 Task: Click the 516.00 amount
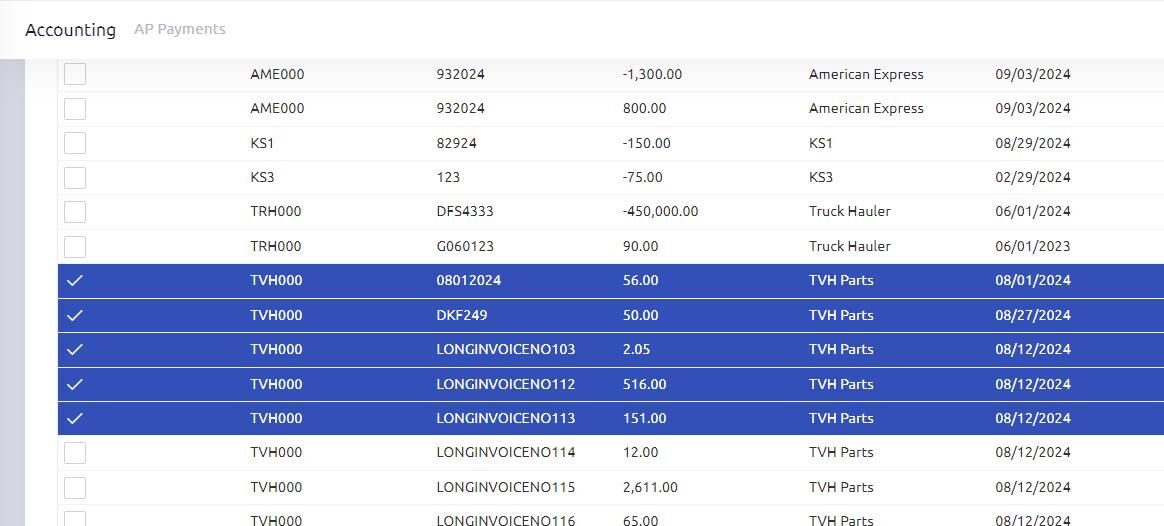point(644,384)
